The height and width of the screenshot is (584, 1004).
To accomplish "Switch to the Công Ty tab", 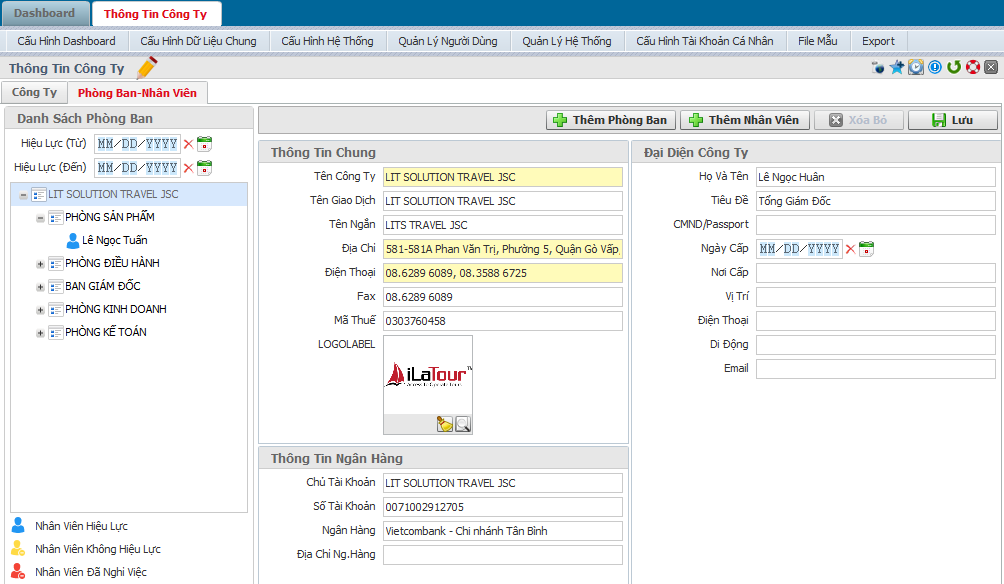I will (35, 92).
